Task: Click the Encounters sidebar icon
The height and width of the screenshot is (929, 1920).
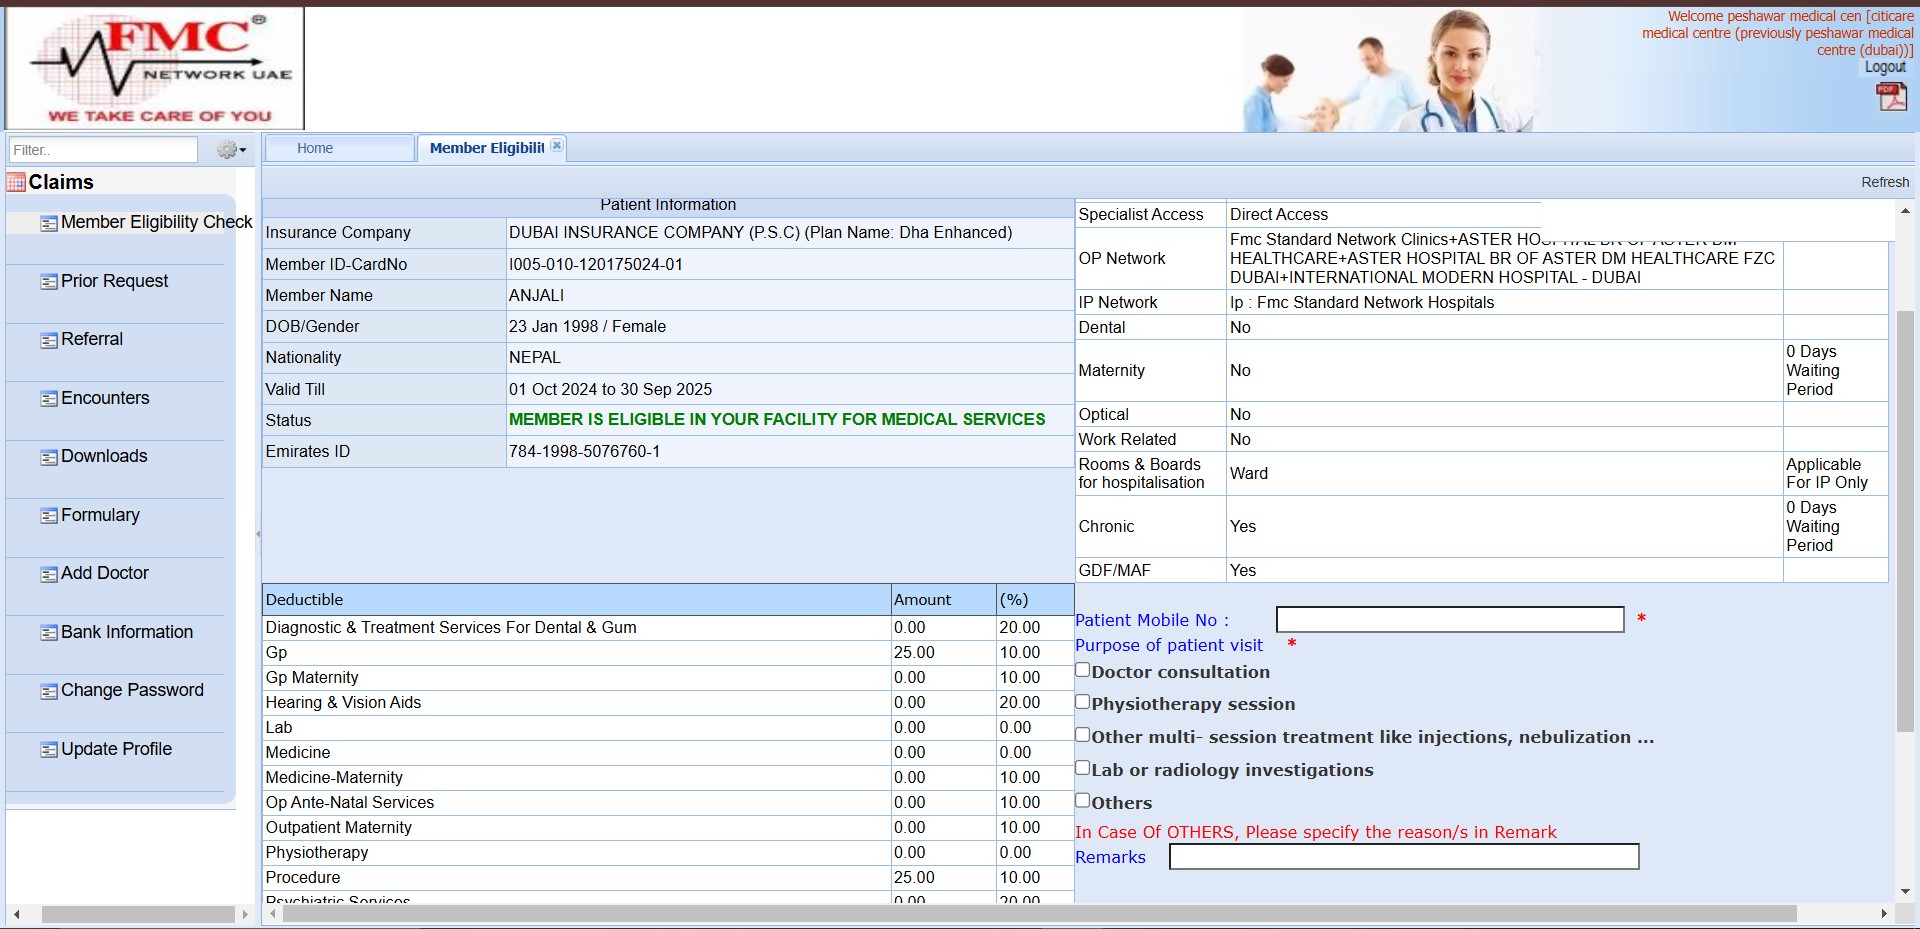Action: coord(48,399)
